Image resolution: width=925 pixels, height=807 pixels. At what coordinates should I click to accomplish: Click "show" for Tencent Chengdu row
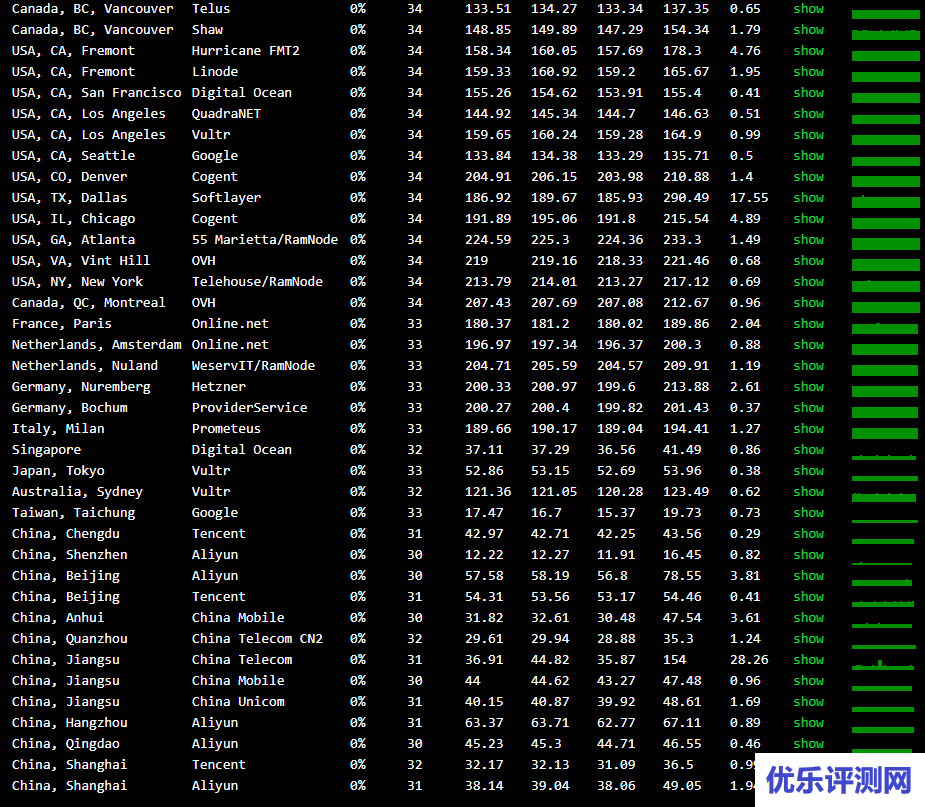pos(808,534)
